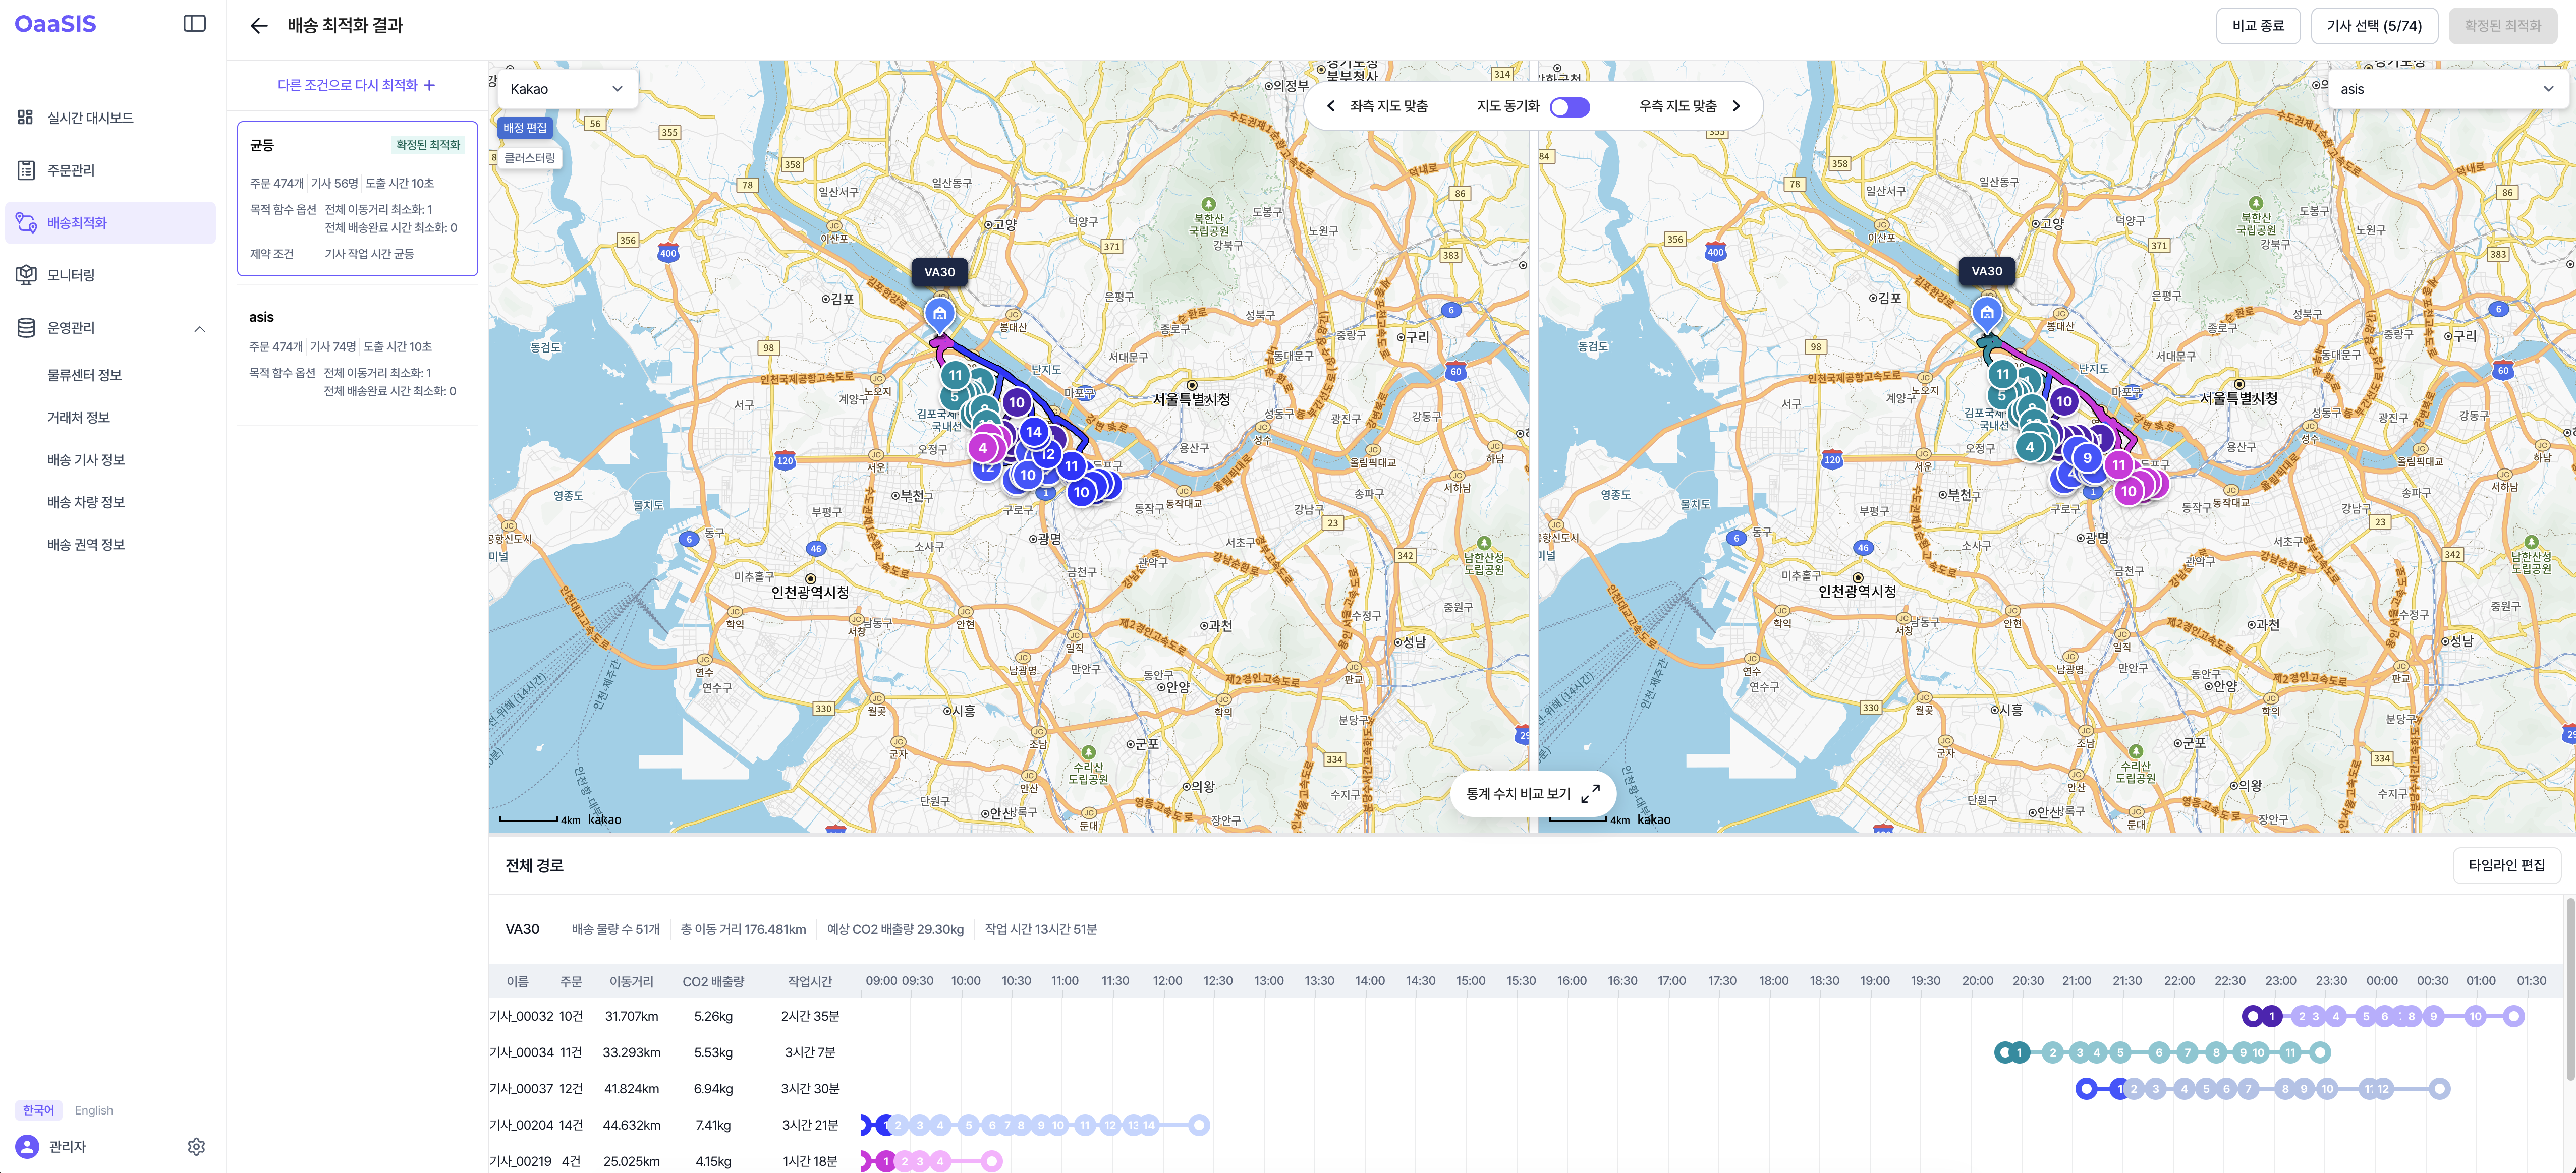Viewport: 2576px width, 1173px height.
Task: Select the 균등 optimization result card
Action: pos(357,199)
